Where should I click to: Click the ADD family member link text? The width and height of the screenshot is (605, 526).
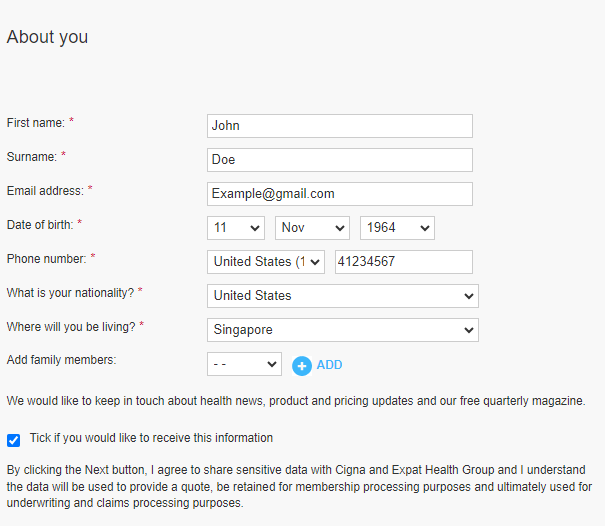pos(329,365)
